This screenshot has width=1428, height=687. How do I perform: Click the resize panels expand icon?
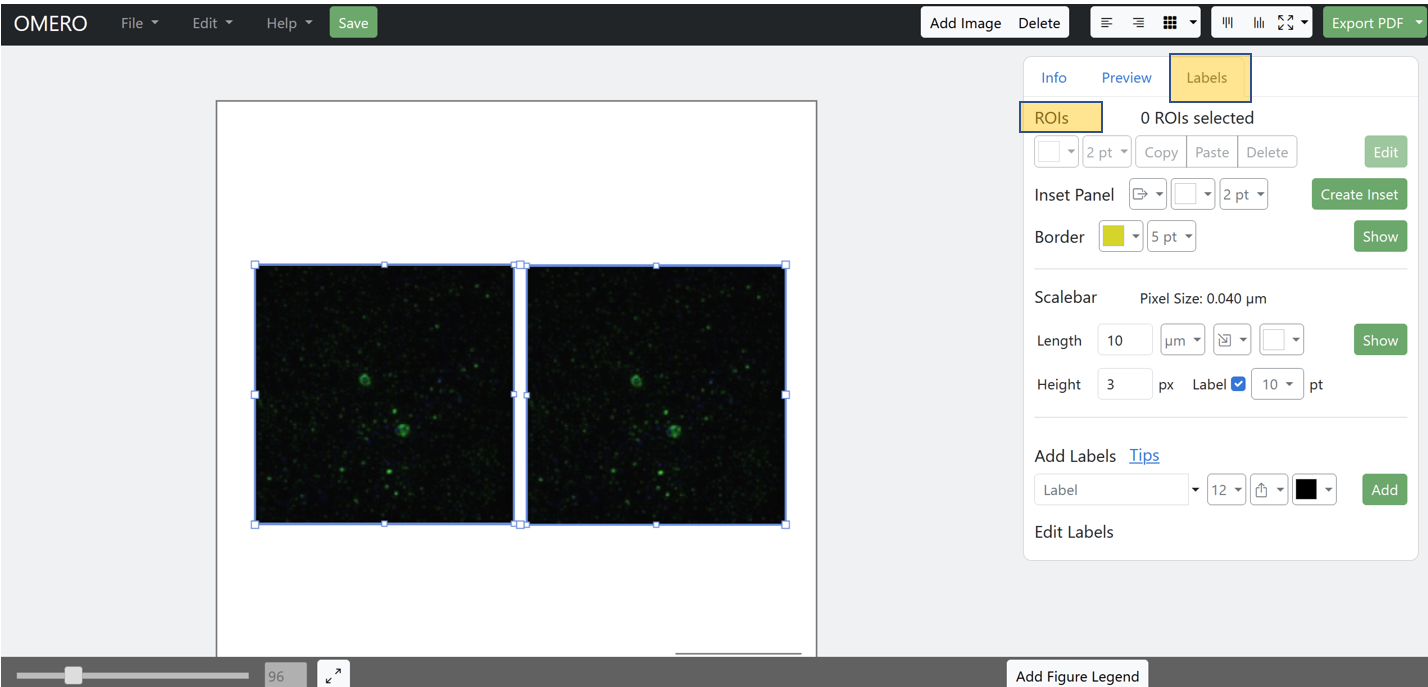point(1286,22)
